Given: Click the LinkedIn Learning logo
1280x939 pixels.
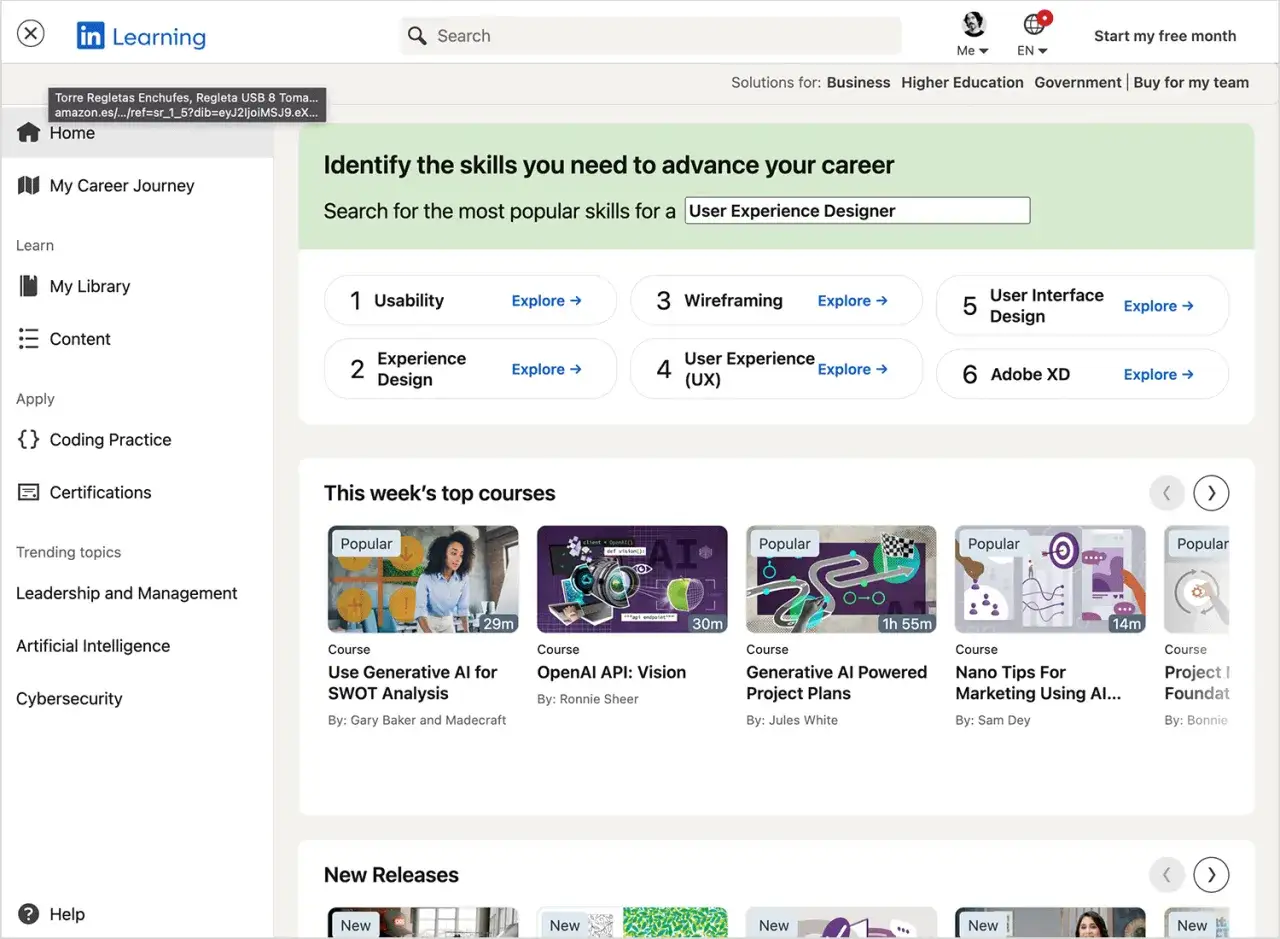Looking at the screenshot, I should point(141,37).
